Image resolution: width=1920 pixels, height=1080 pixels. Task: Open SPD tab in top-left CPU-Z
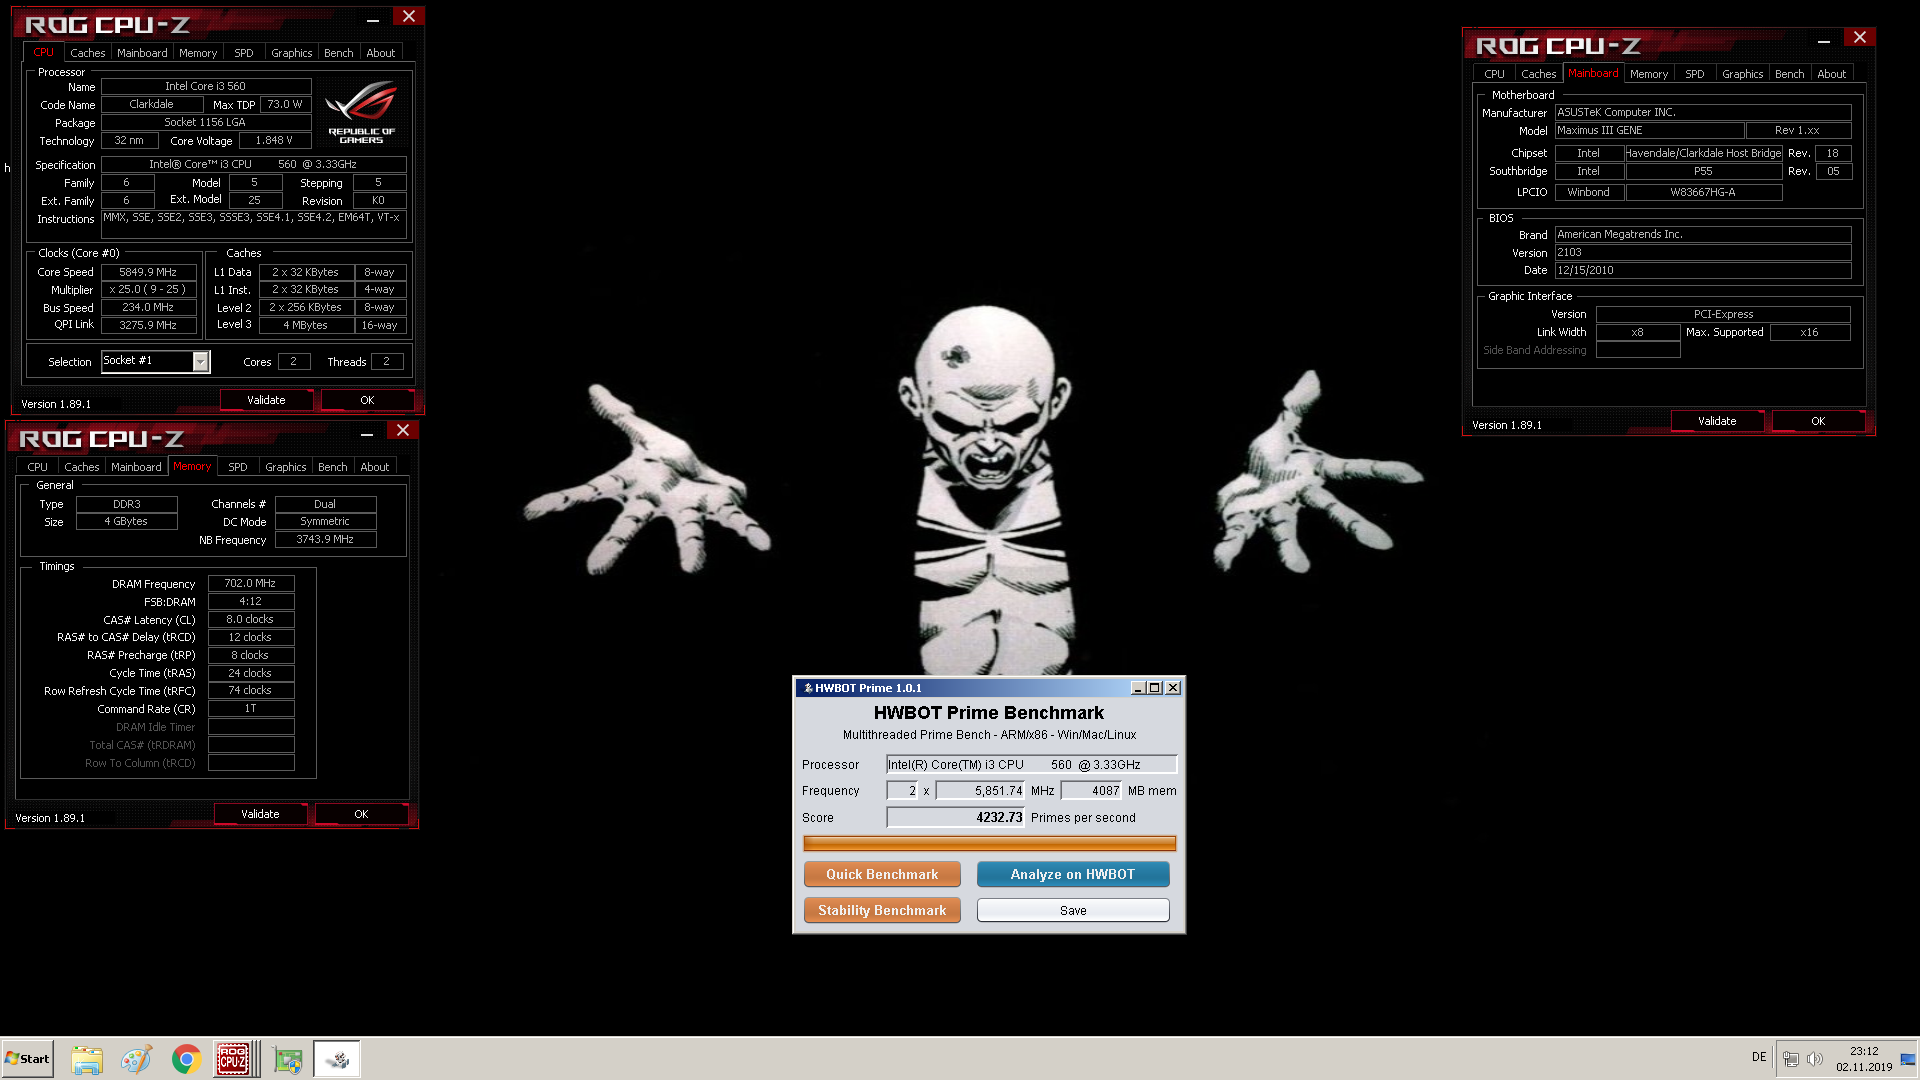[x=244, y=53]
